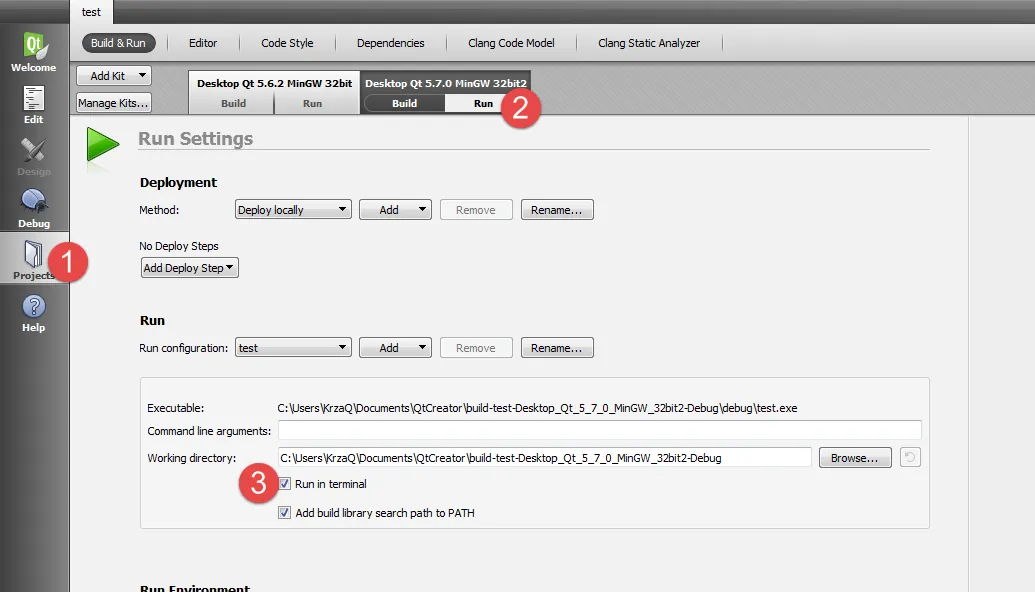This screenshot has width=1035, height=592.
Task: Click the Browse... button for working directory
Action: pyautogui.click(x=855, y=458)
